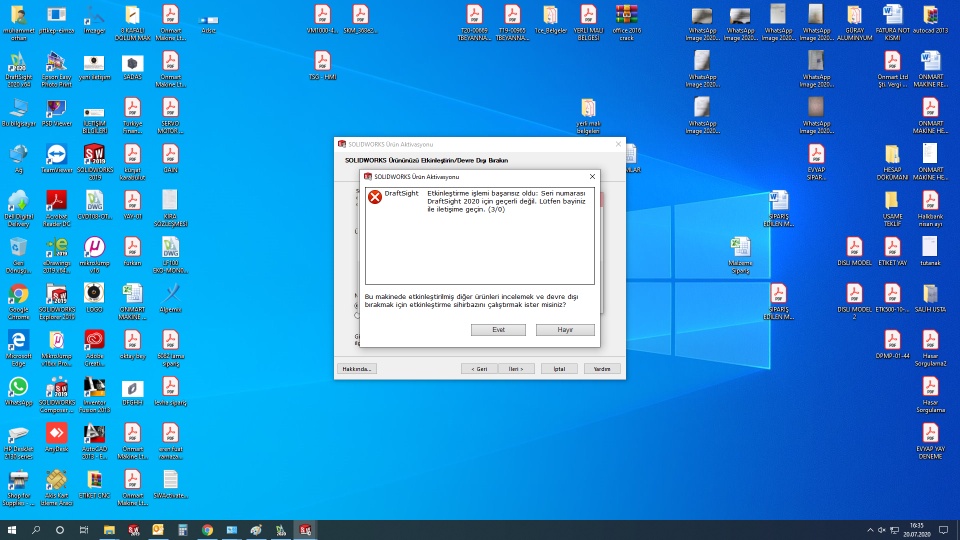Viewport: 960px width, 540px height.
Task: Open the Windows Start menu
Action: (x=12, y=530)
